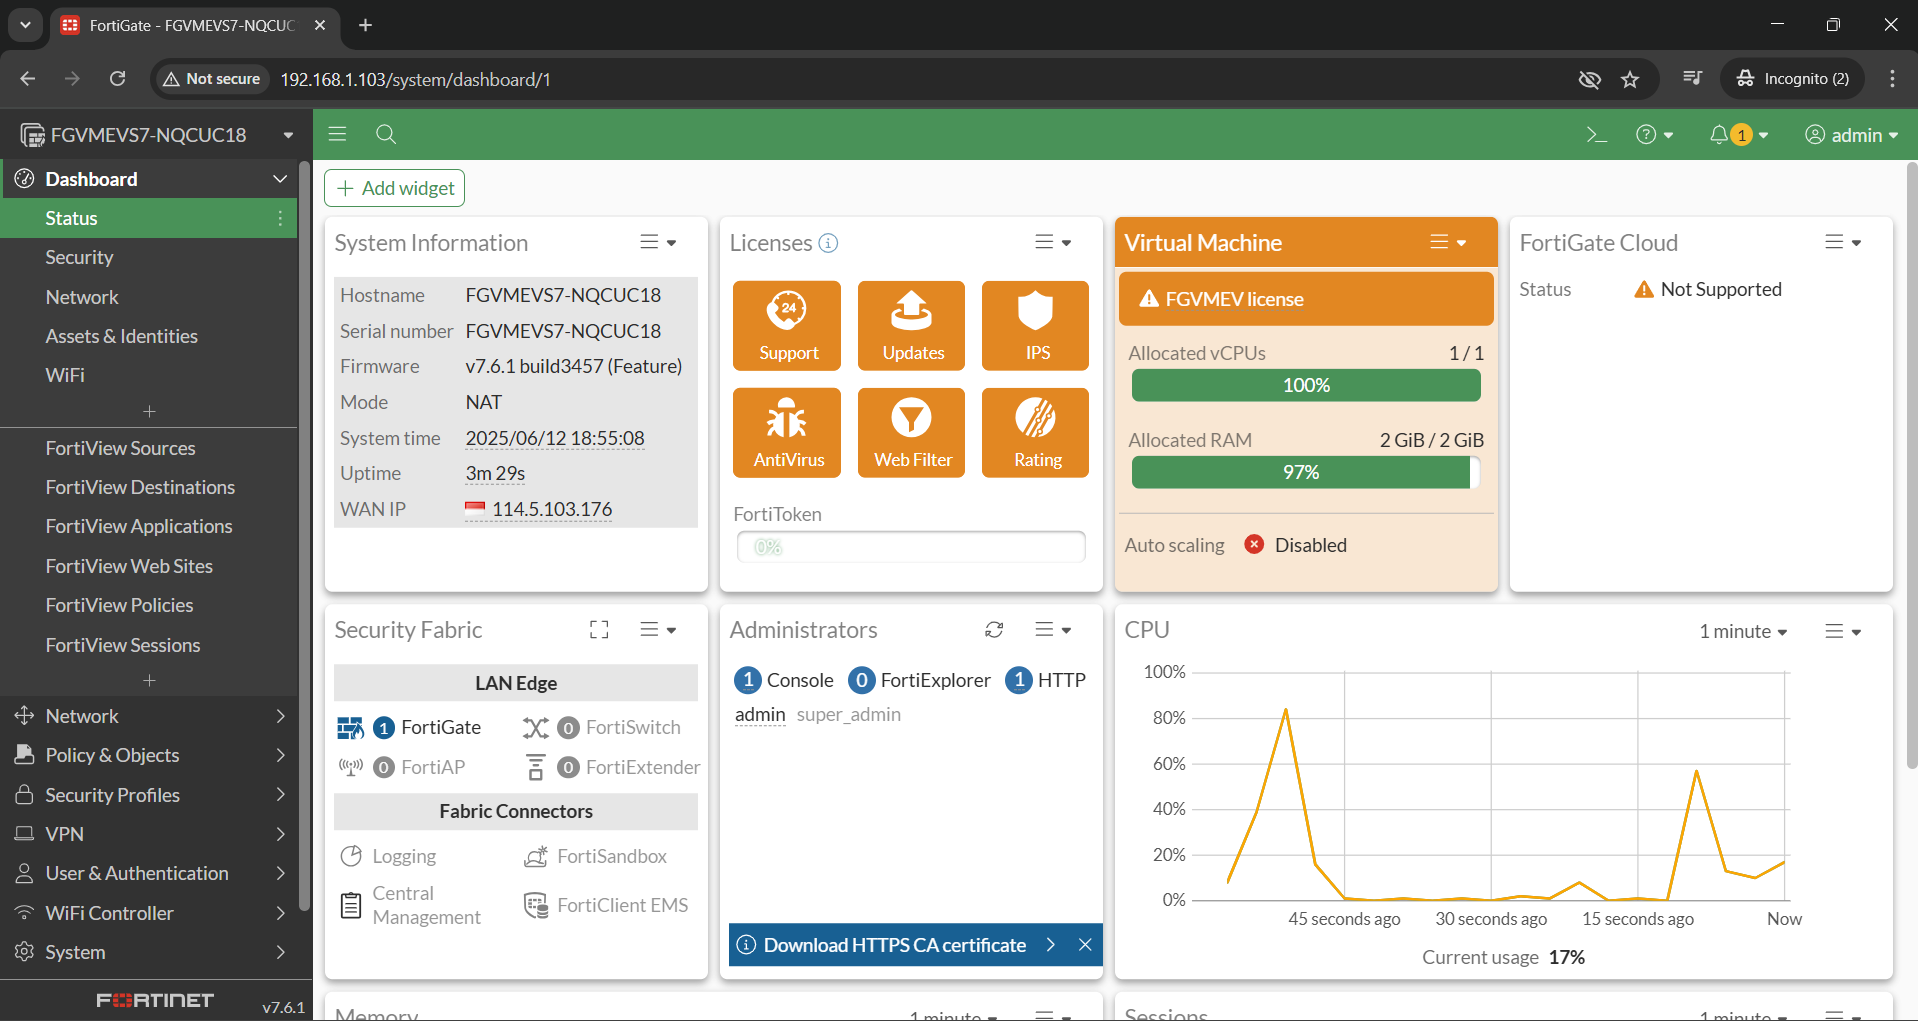Open the Administrators widget menu
1918x1021 pixels.
click(x=1053, y=630)
